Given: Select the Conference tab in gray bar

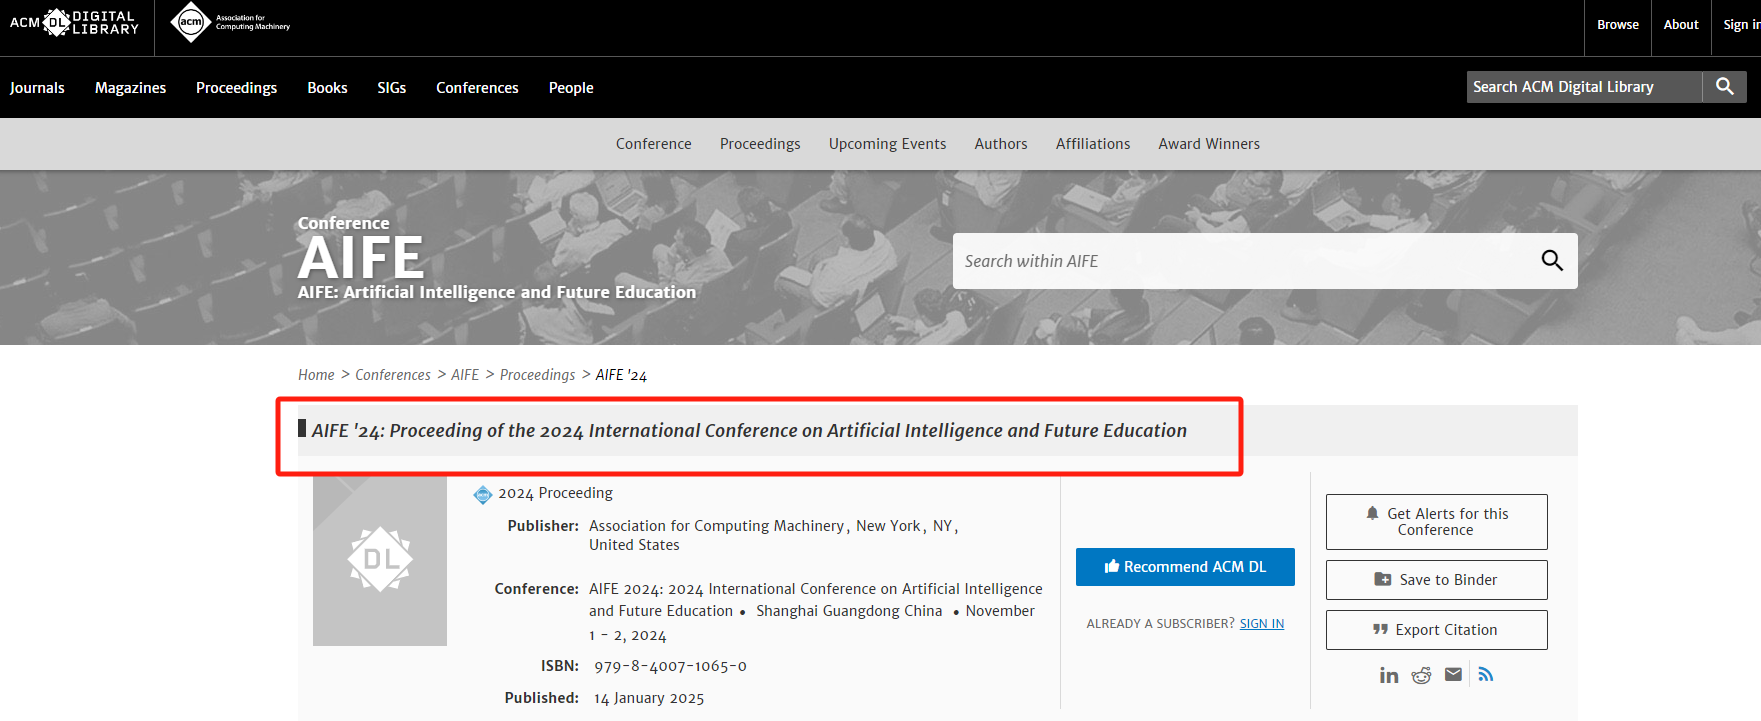Looking at the screenshot, I should click(x=653, y=144).
